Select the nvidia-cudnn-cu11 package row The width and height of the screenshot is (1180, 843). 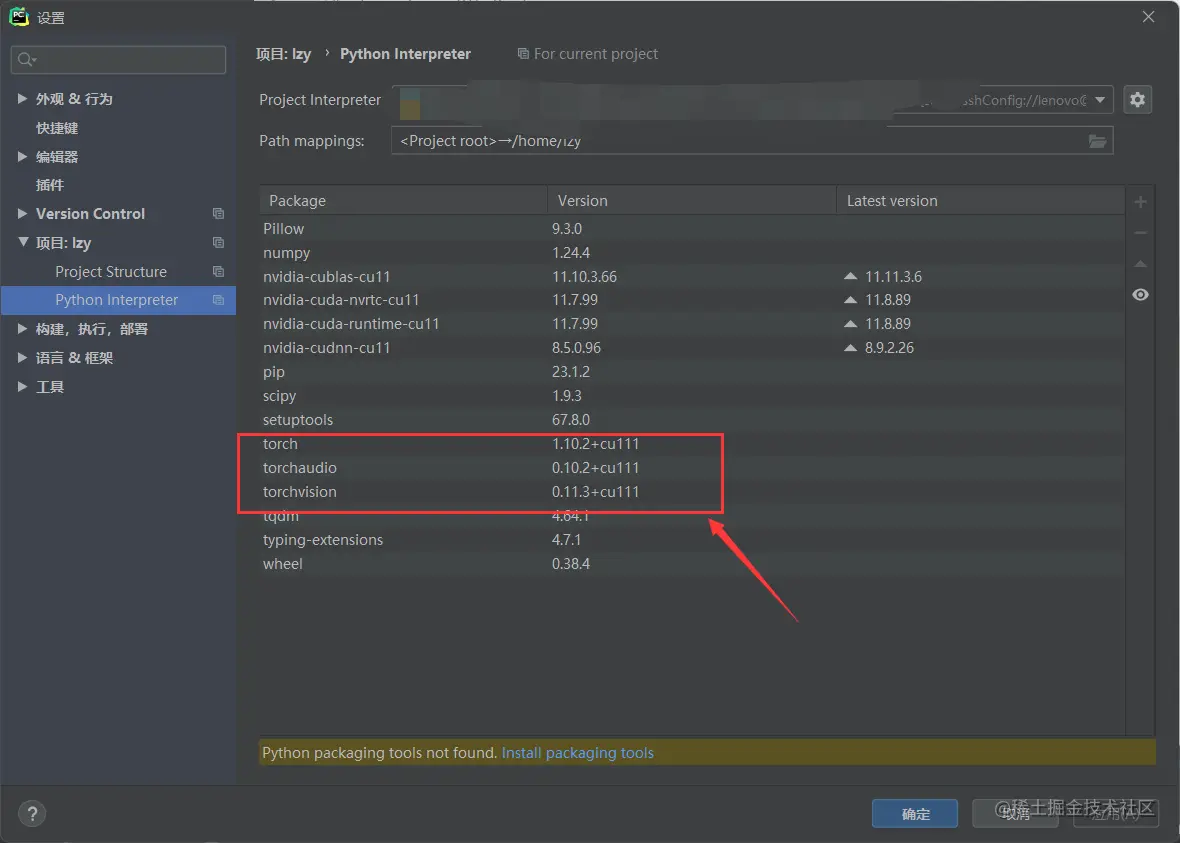coord(692,348)
